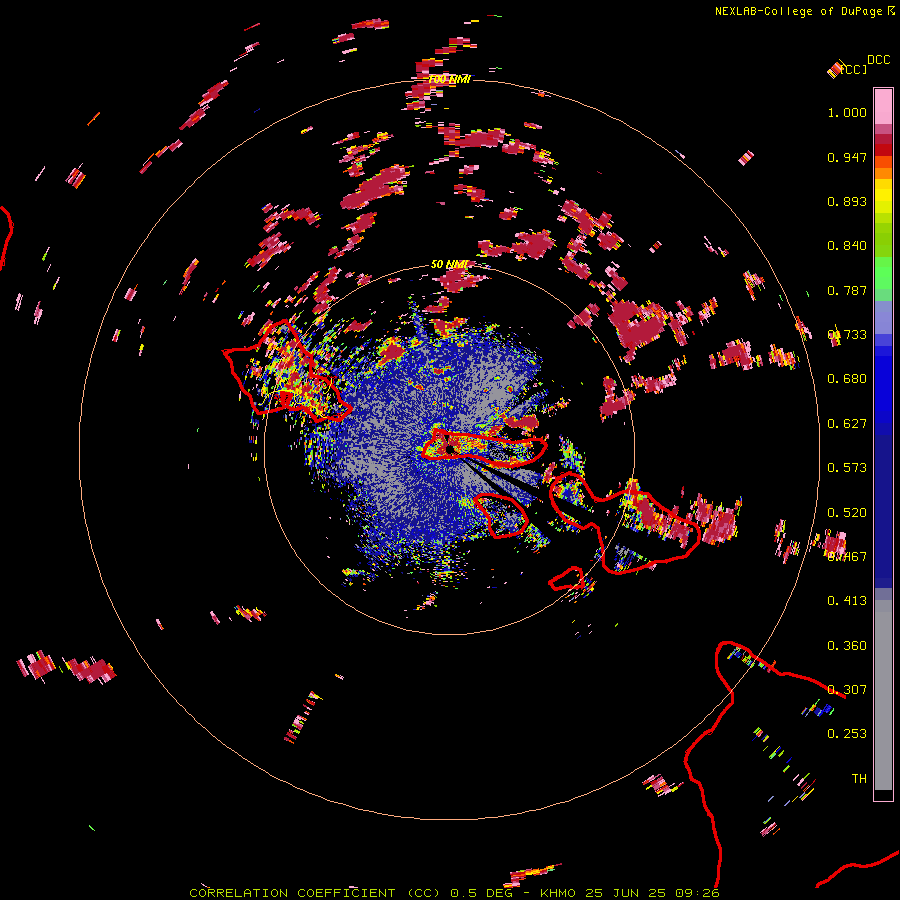
Task: Click the radar site at ring center
Action: point(450,449)
